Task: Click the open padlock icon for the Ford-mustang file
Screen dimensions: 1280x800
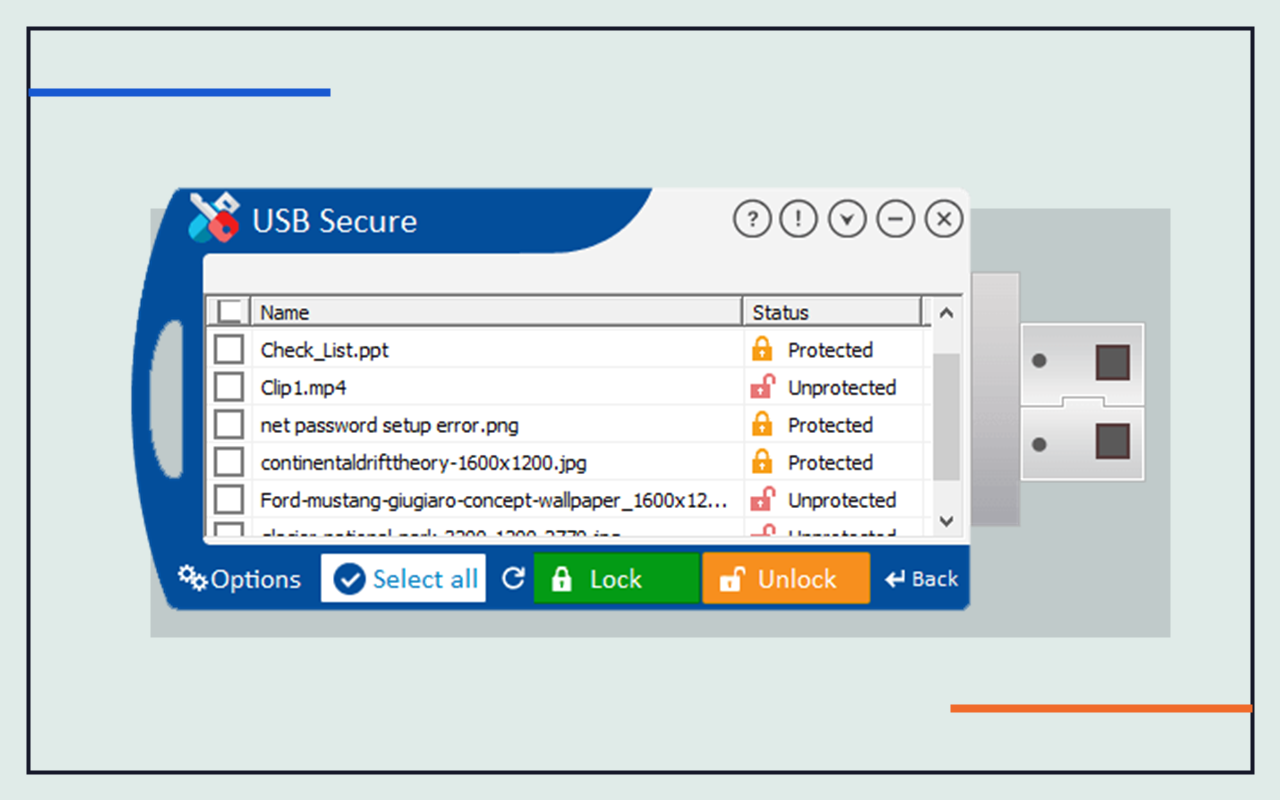Action: click(762, 499)
